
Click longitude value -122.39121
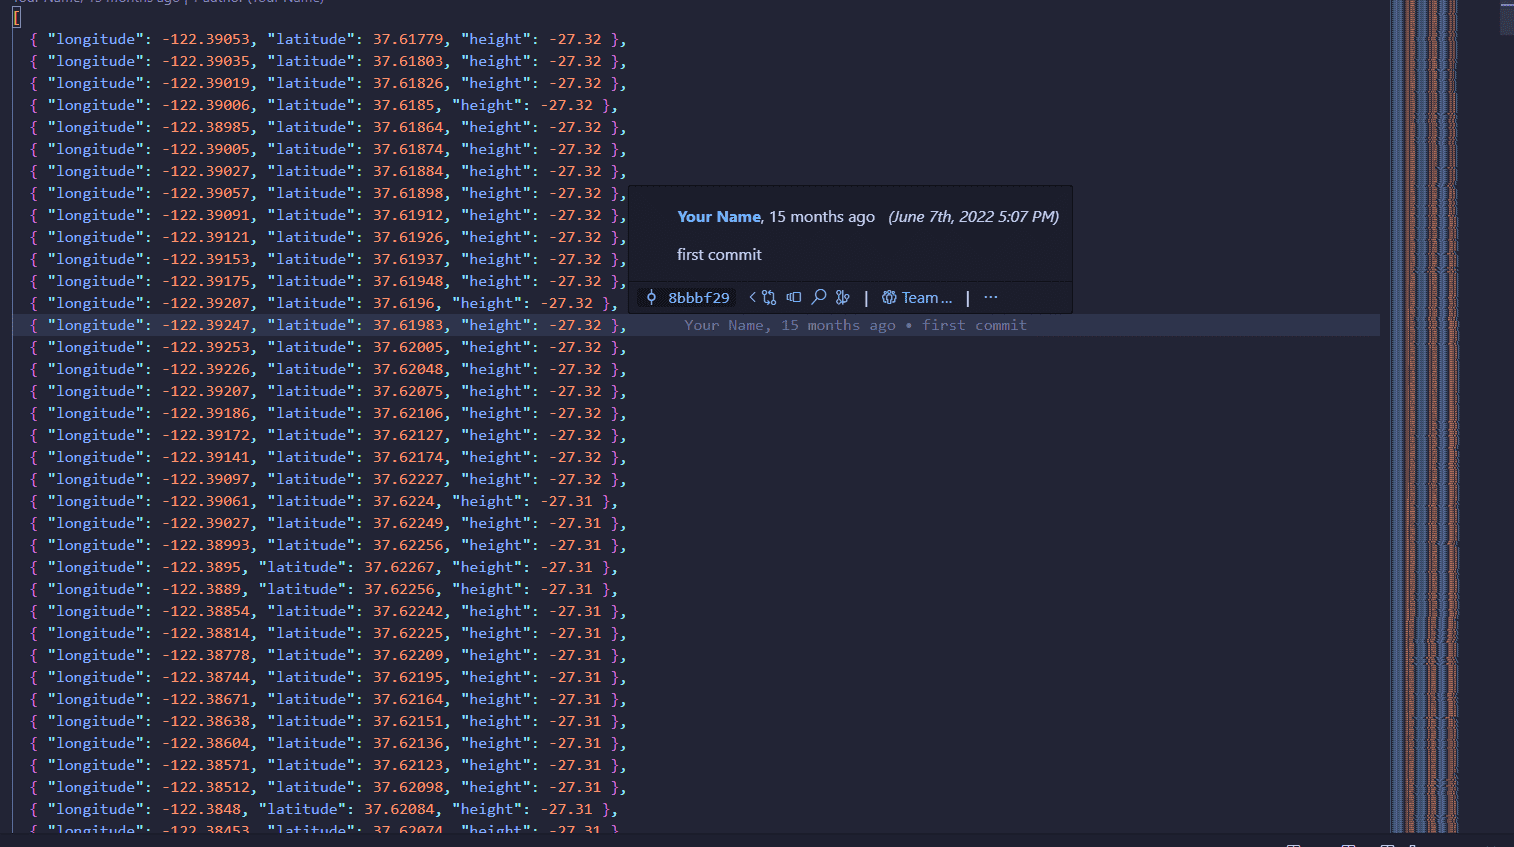coord(206,237)
